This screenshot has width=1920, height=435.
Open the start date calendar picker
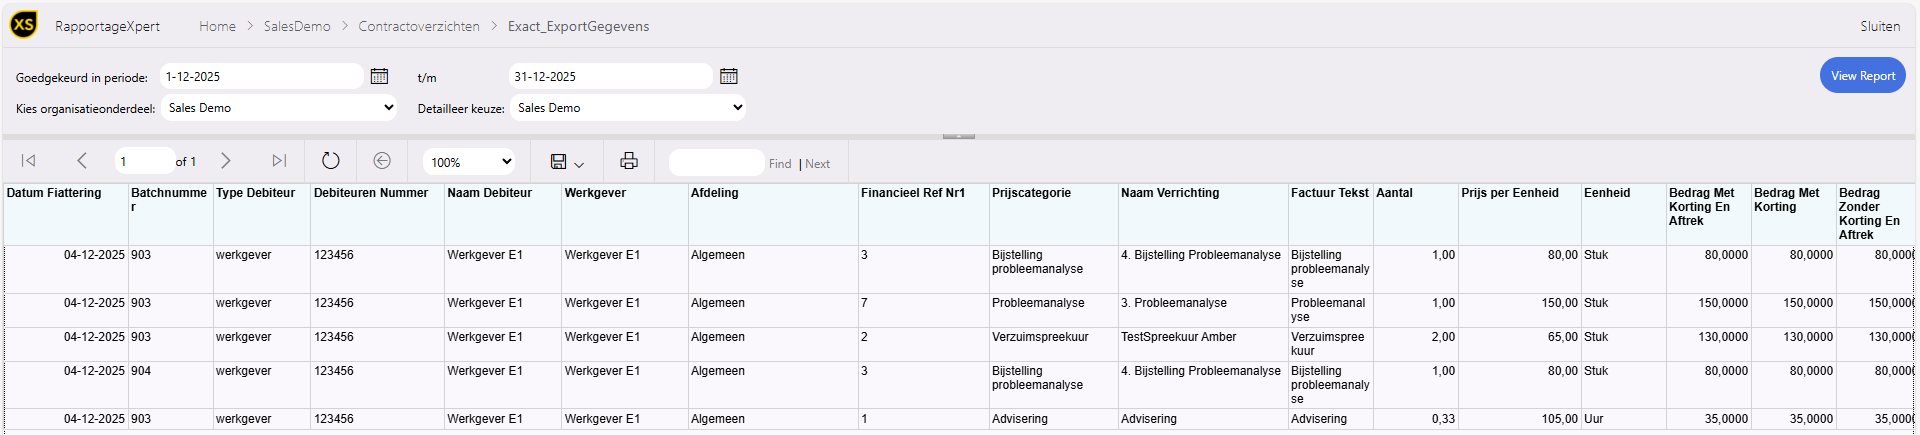(379, 76)
